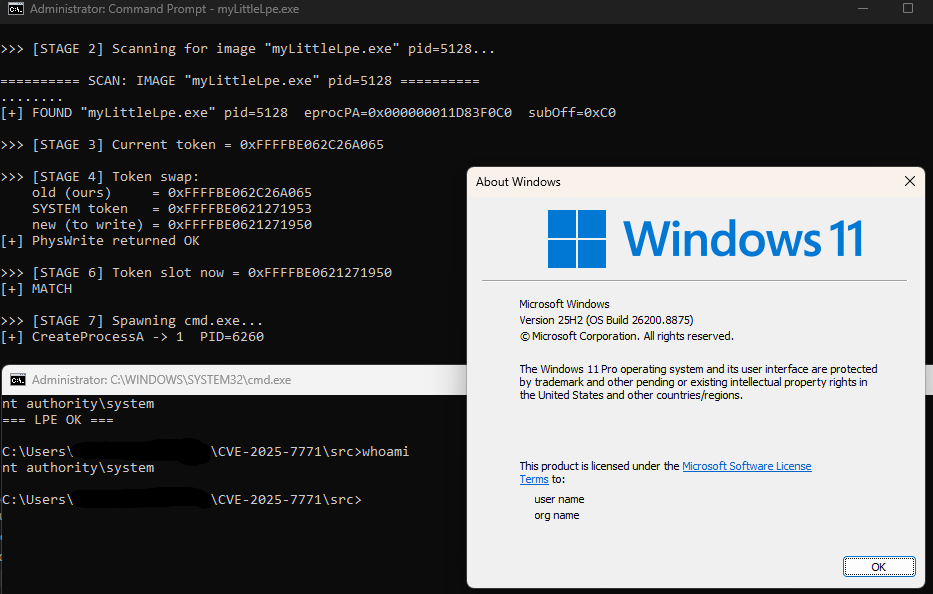Image resolution: width=933 pixels, height=594 pixels.
Task: Click the 'nt authority\system' line below whoami
Action: [78, 468]
